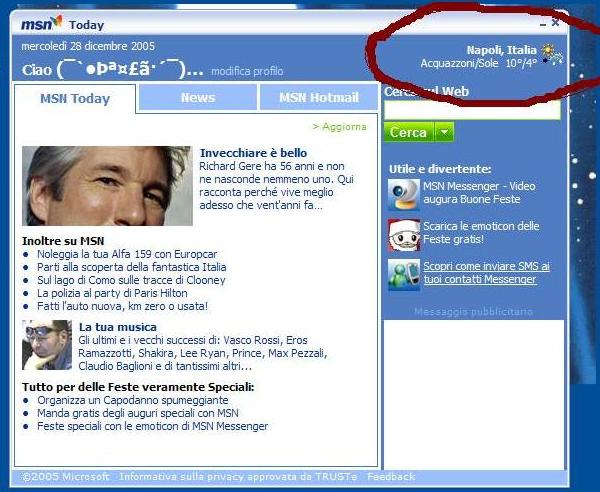Click Scopri come inviare SMS link

(x=486, y=272)
